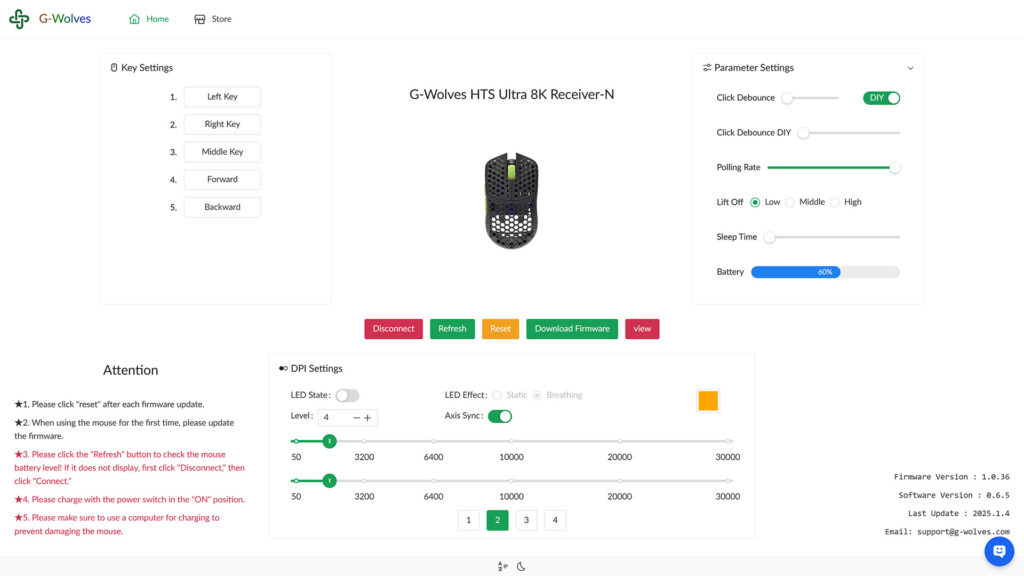Click the red Disconnect button

(x=393, y=329)
